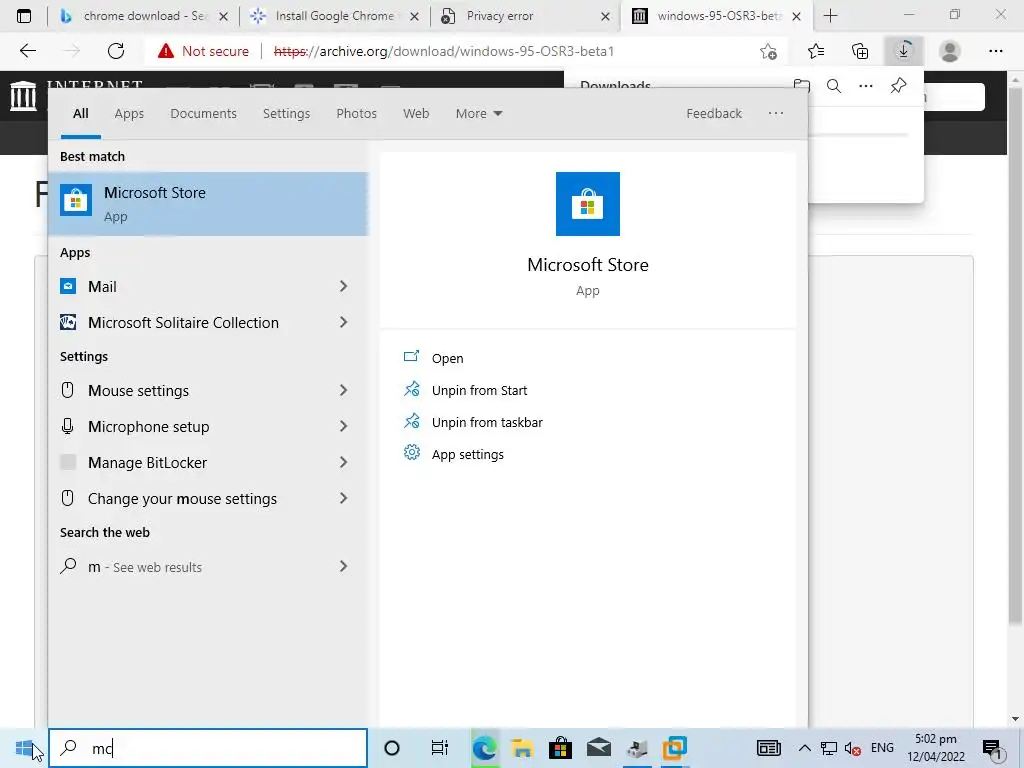The image size is (1024, 768).
Task: Click muted volume tray icon
Action: pos(852,748)
